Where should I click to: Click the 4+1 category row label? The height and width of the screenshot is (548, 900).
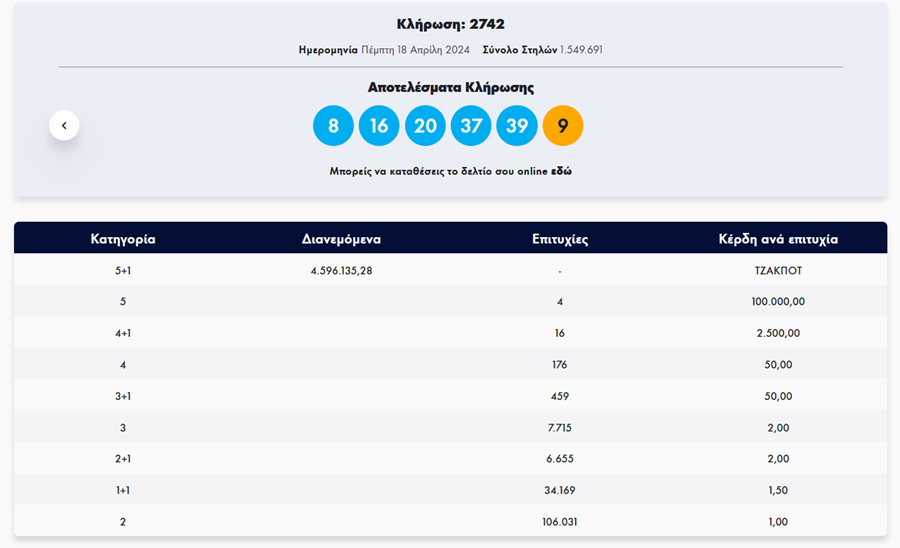[123, 333]
